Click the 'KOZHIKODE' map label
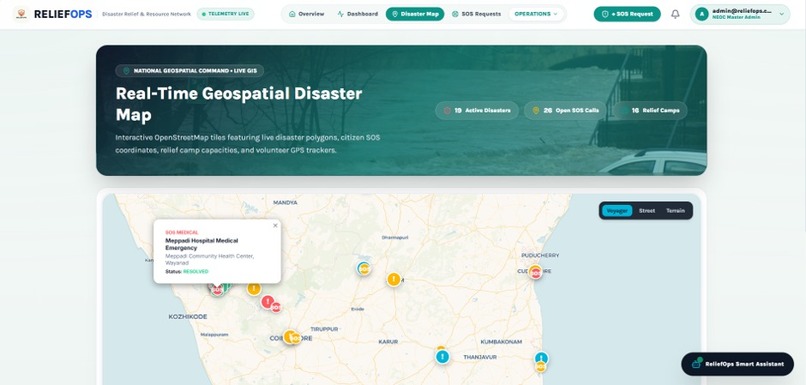Viewport: 806px width, 385px height. coord(188,317)
